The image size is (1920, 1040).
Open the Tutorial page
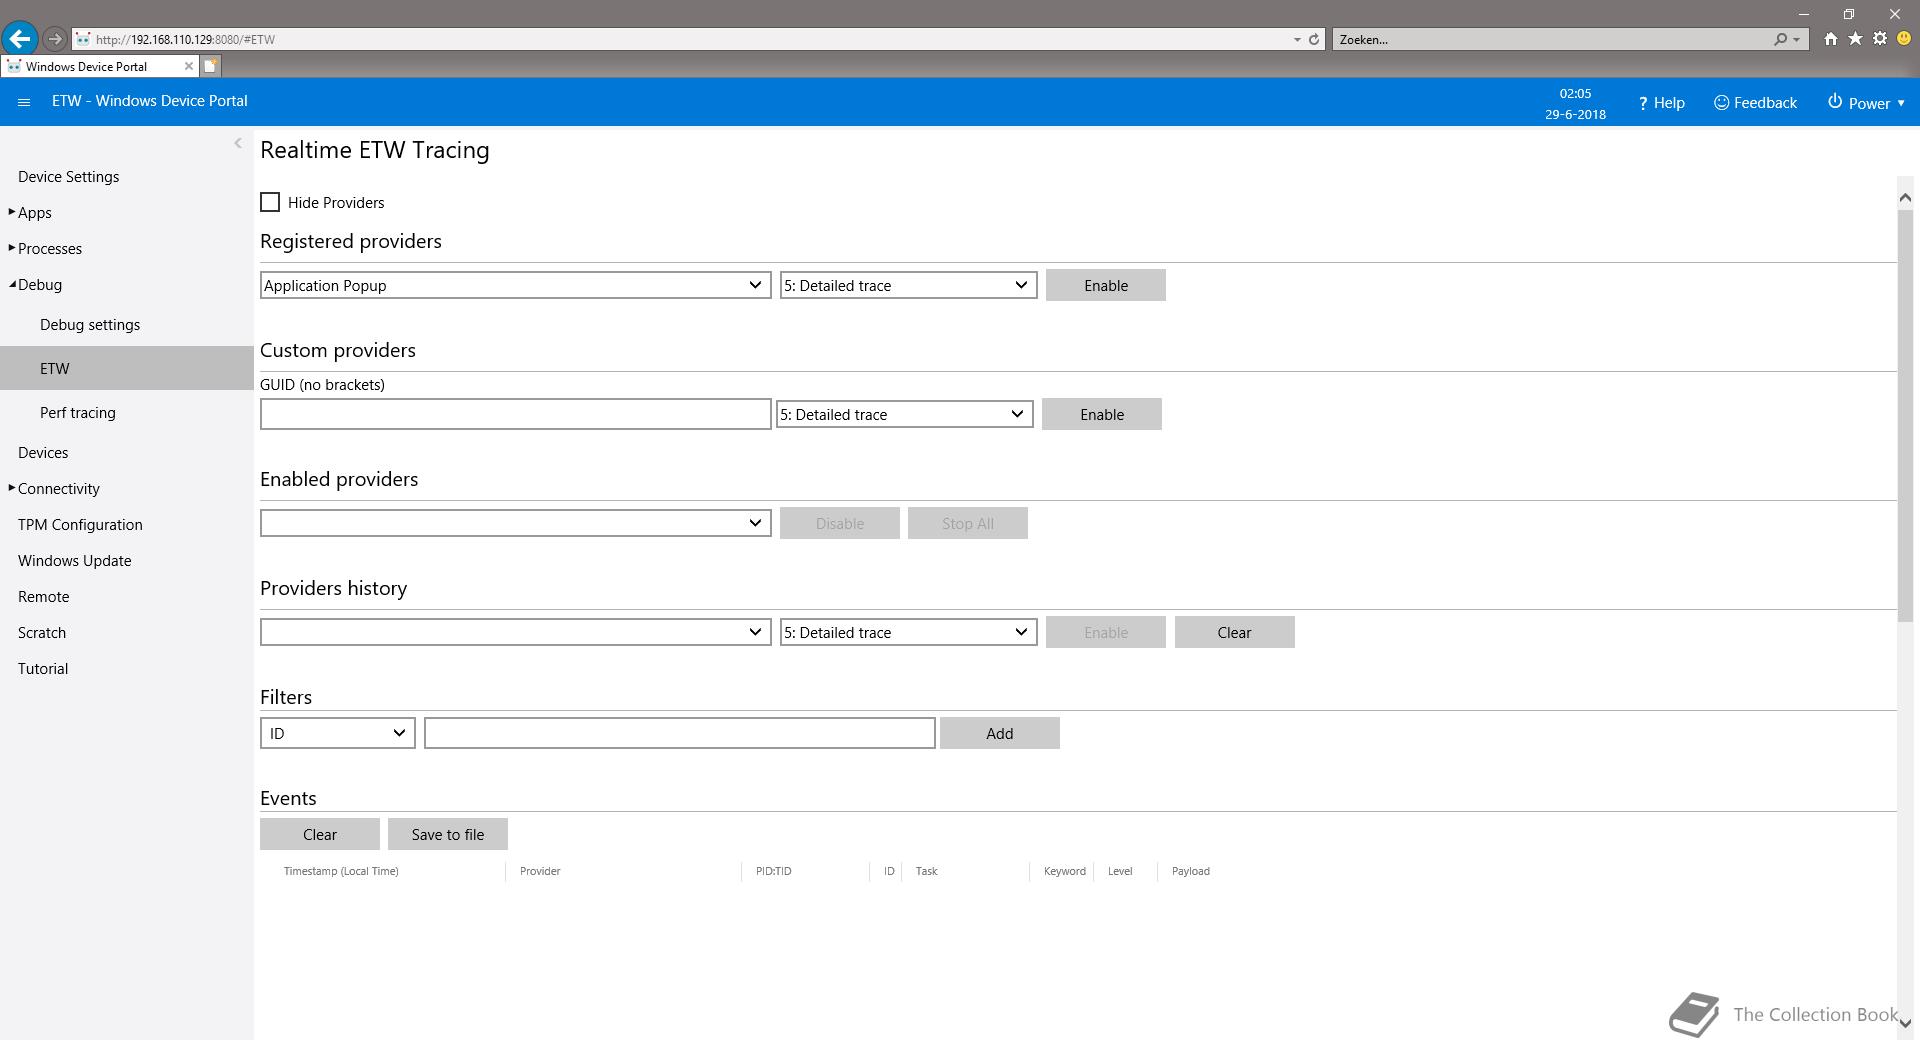[43, 668]
